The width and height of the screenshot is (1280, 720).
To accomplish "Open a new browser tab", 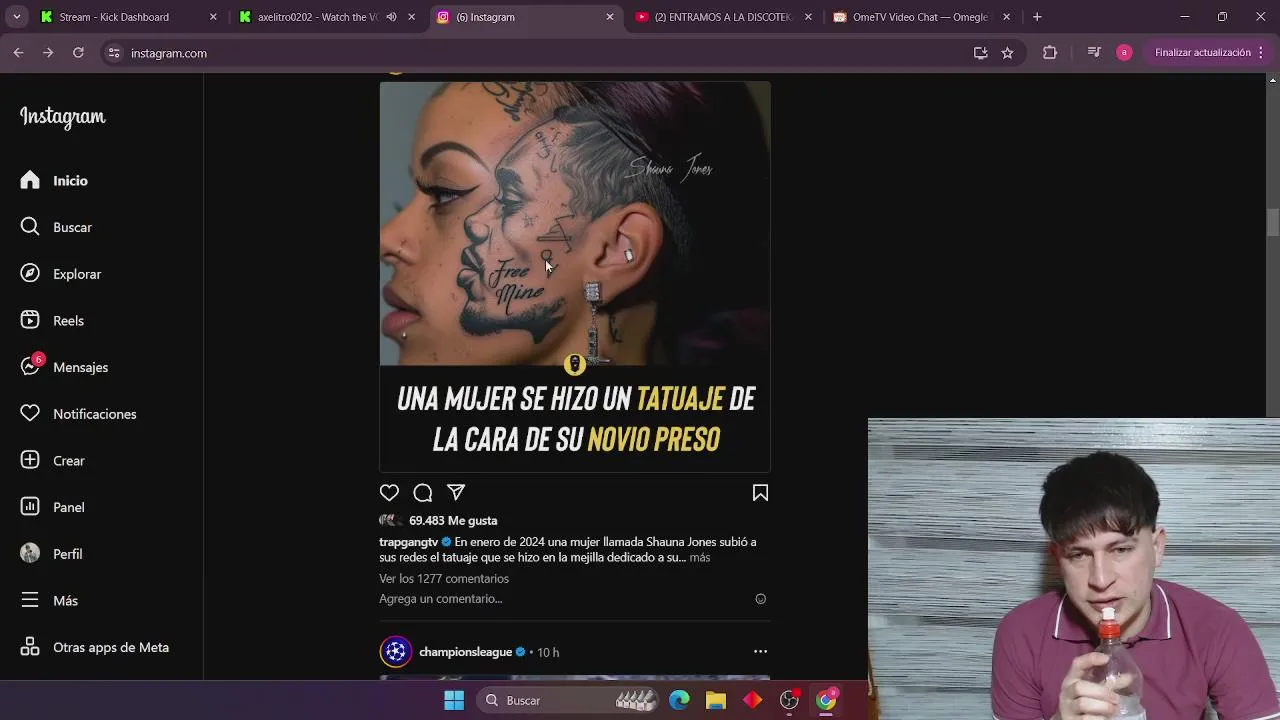I will [x=1037, y=17].
